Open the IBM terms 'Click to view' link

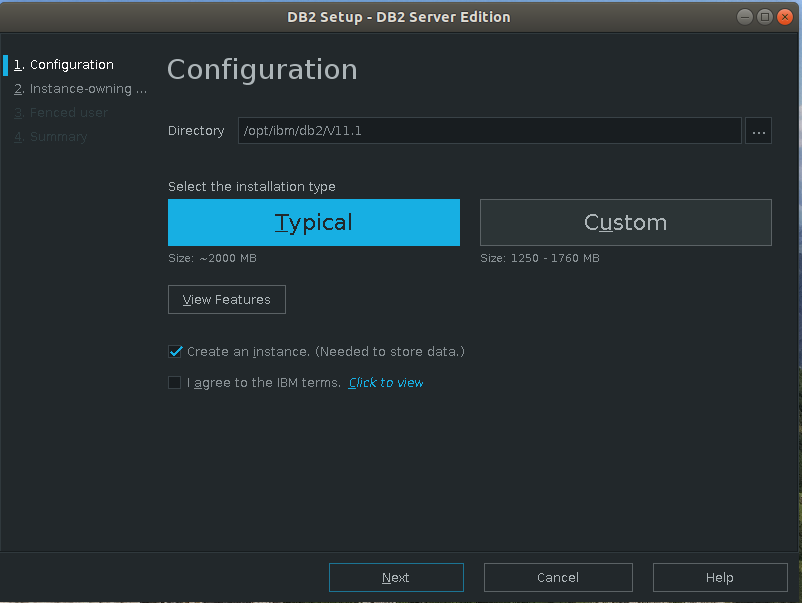[386, 383]
